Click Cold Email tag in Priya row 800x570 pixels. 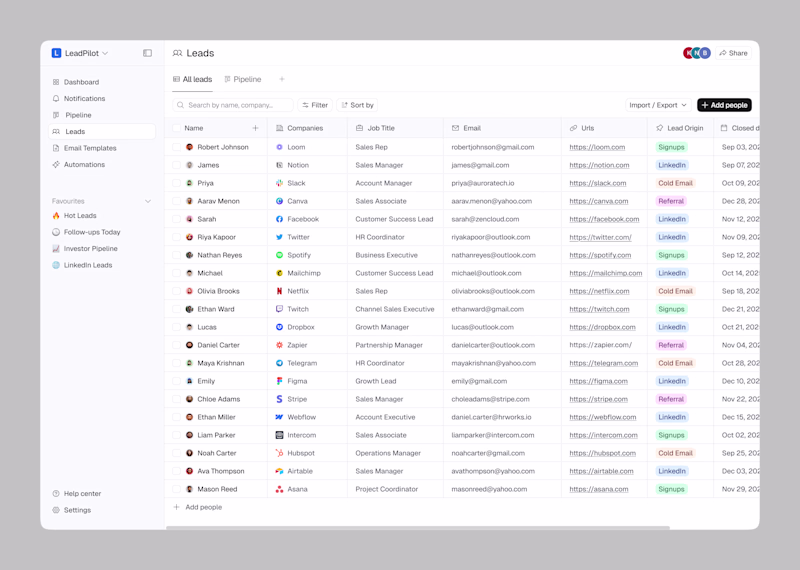point(676,183)
